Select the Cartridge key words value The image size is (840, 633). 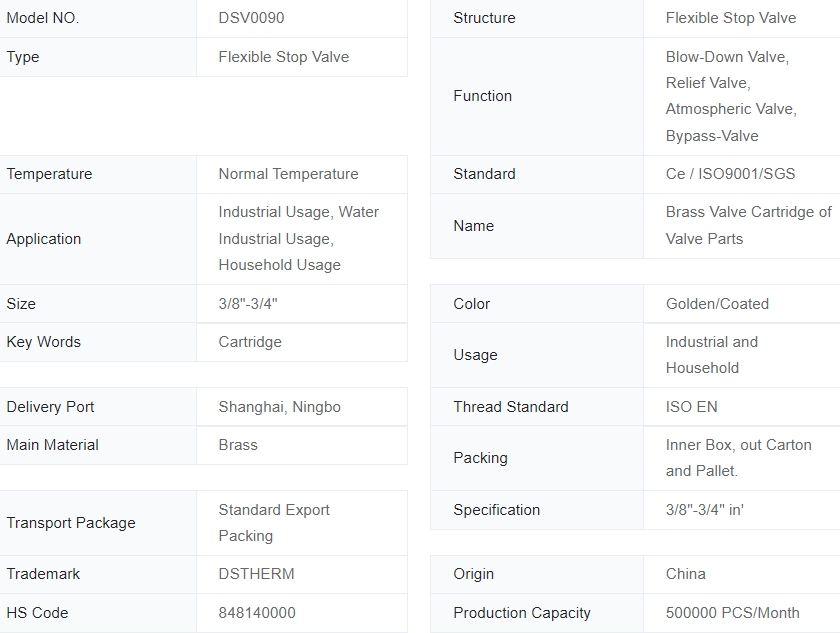pos(250,342)
